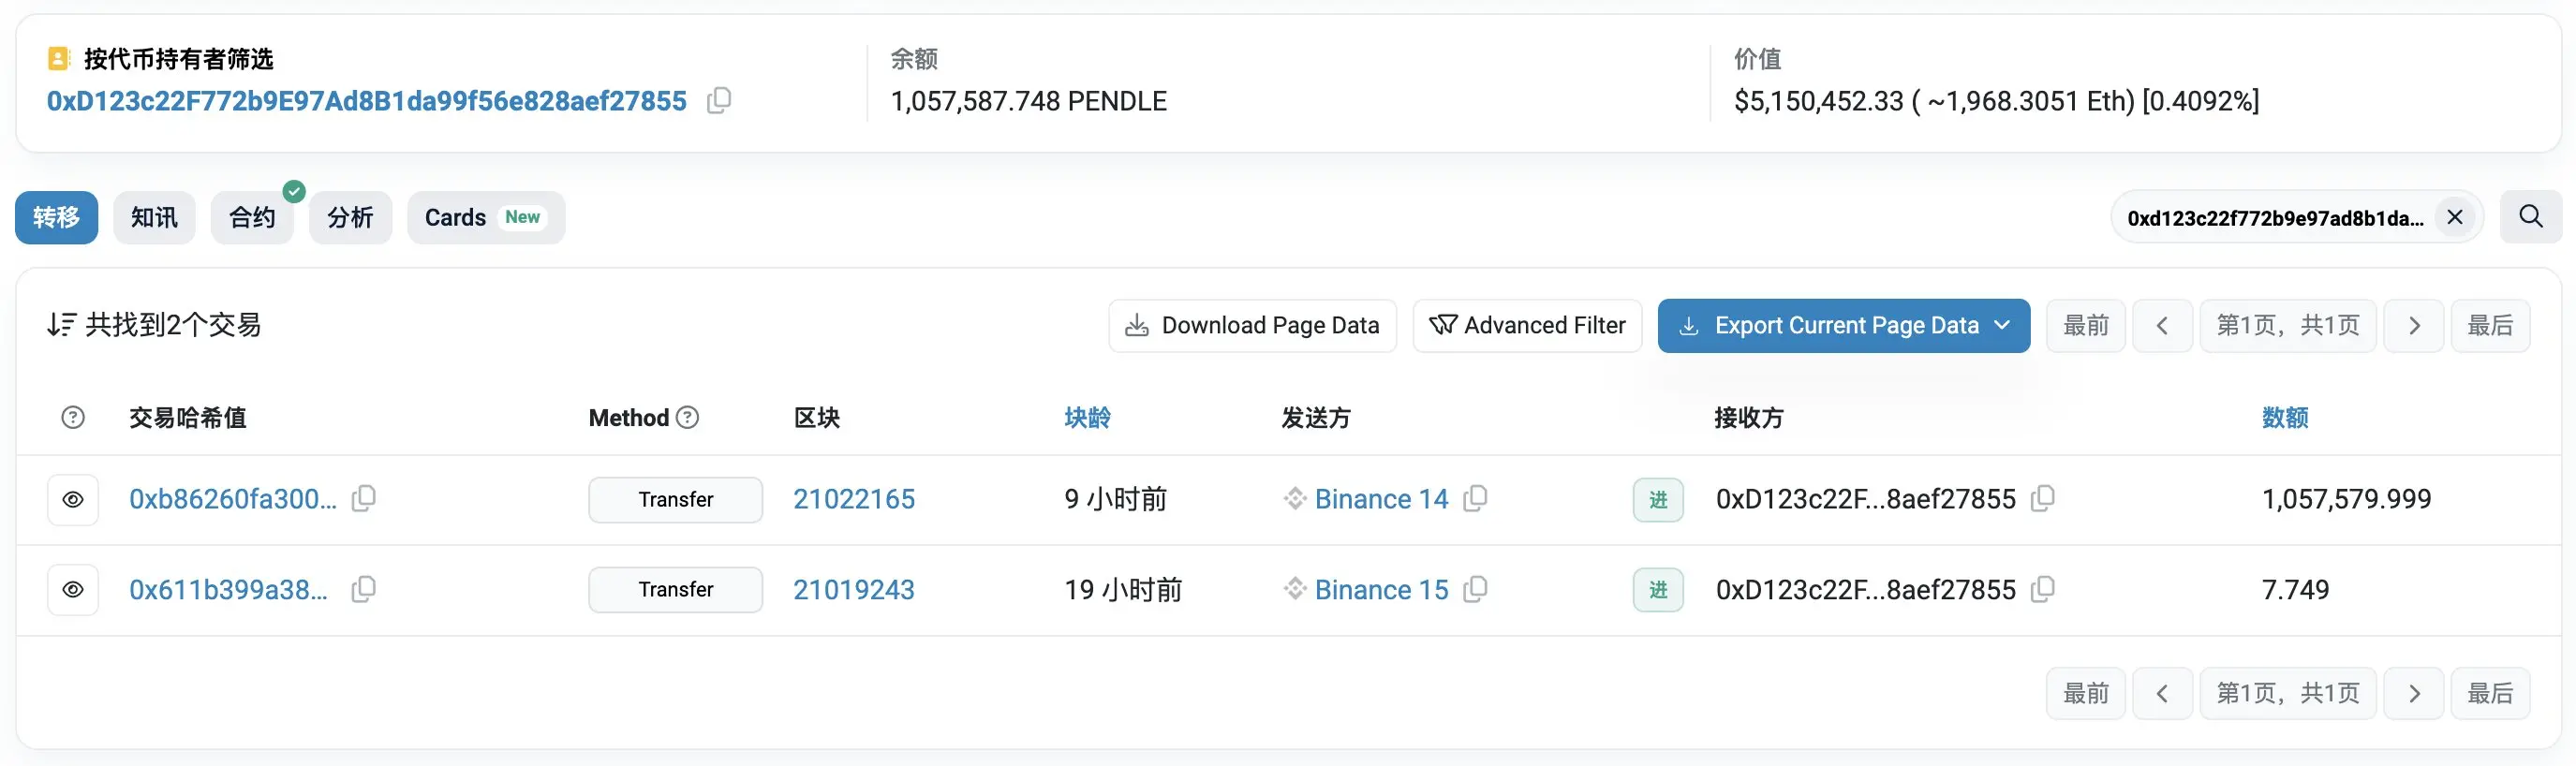Go to next page with right chevron
Viewport: 2576px width, 766px height.
tap(2413, 325)
